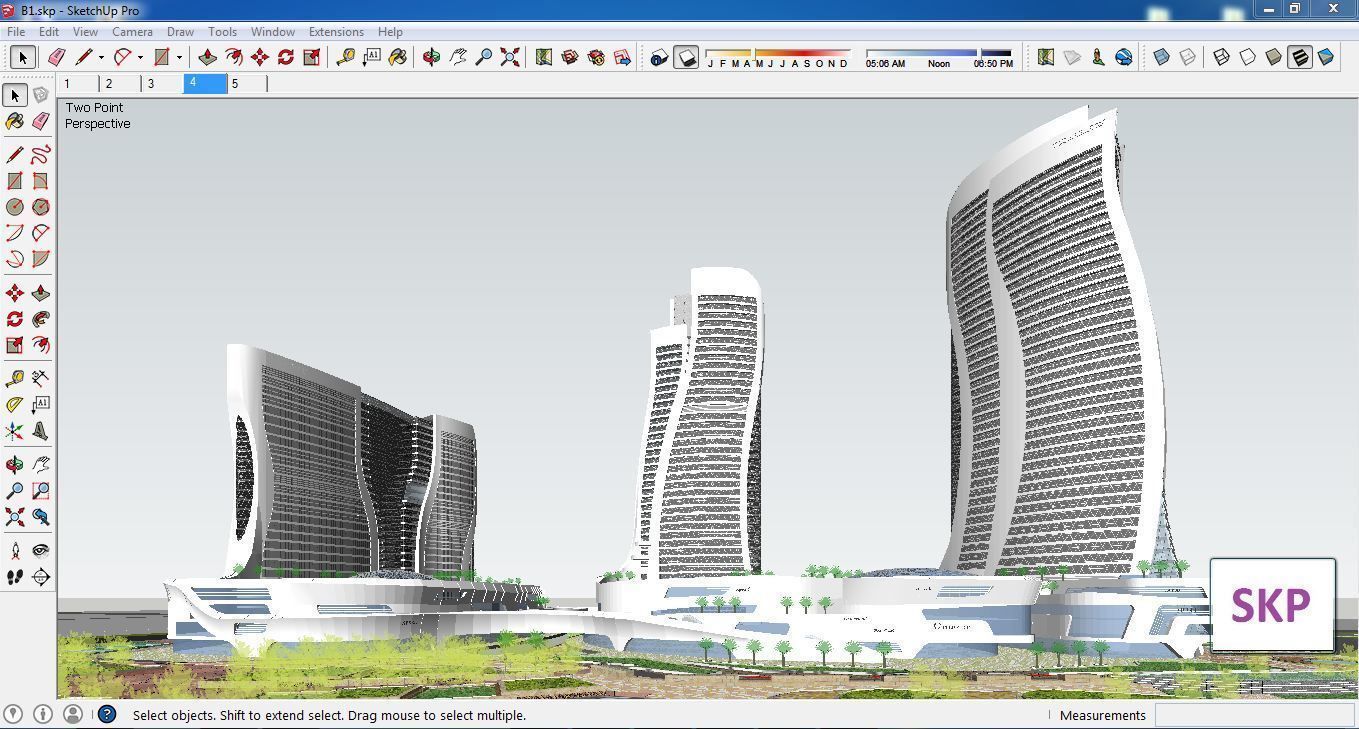Expand the Line tool dropdown arrow
Image resolution: width=1359 pixels, height=729 pixels.
[x=100, y=58]
